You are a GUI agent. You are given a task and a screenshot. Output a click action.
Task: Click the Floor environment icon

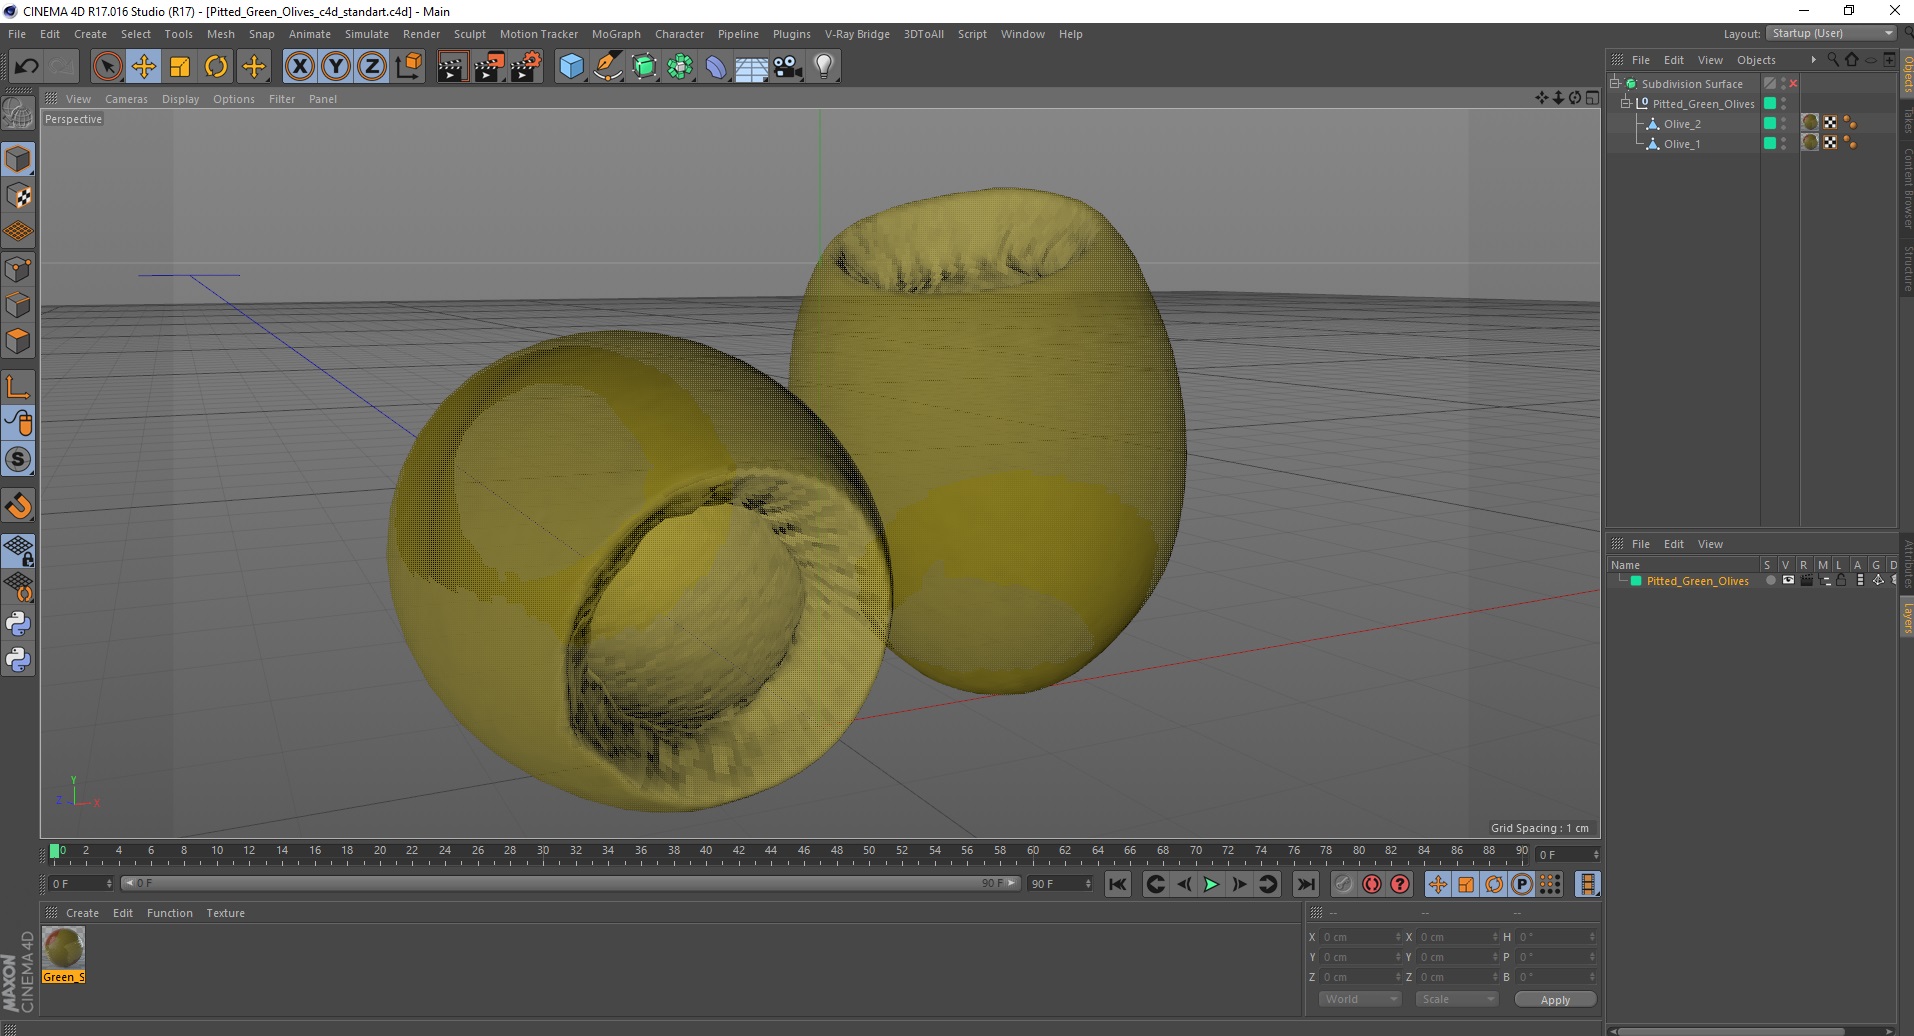(x=751, y=67)
